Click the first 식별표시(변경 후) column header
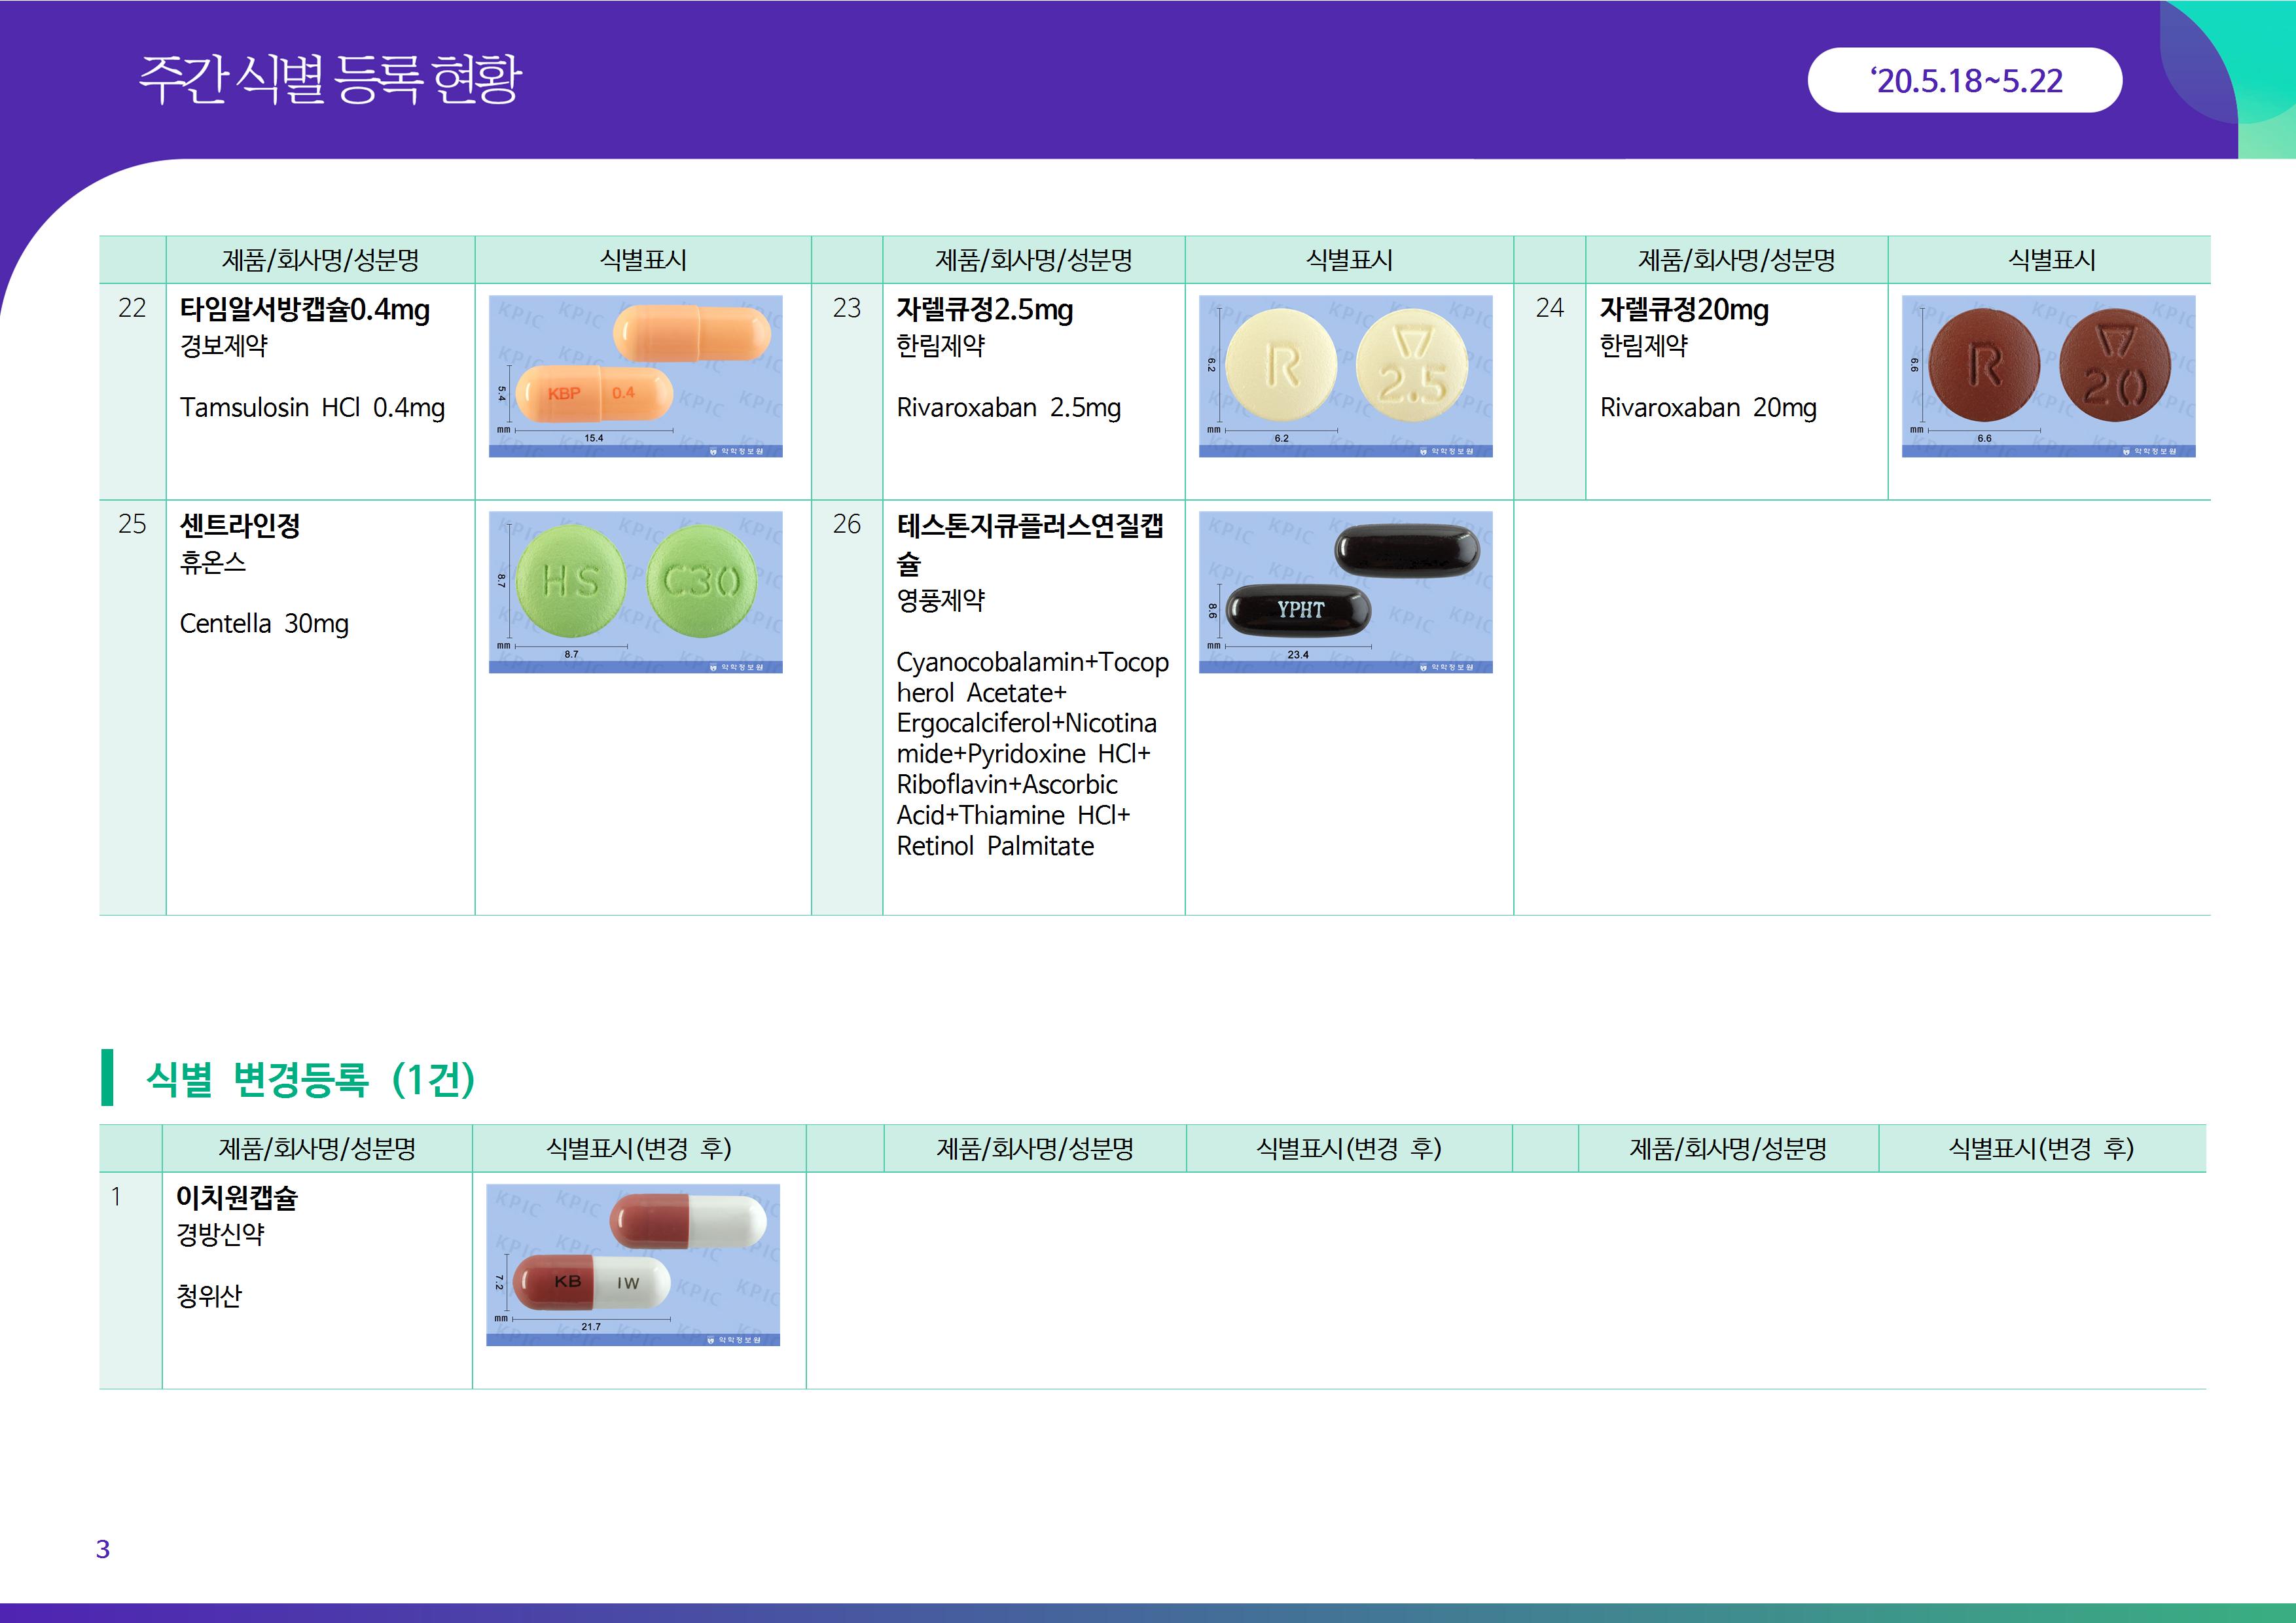Screen dimensions: 2296x1623 pyautogui.click(x=639, y=1148)
